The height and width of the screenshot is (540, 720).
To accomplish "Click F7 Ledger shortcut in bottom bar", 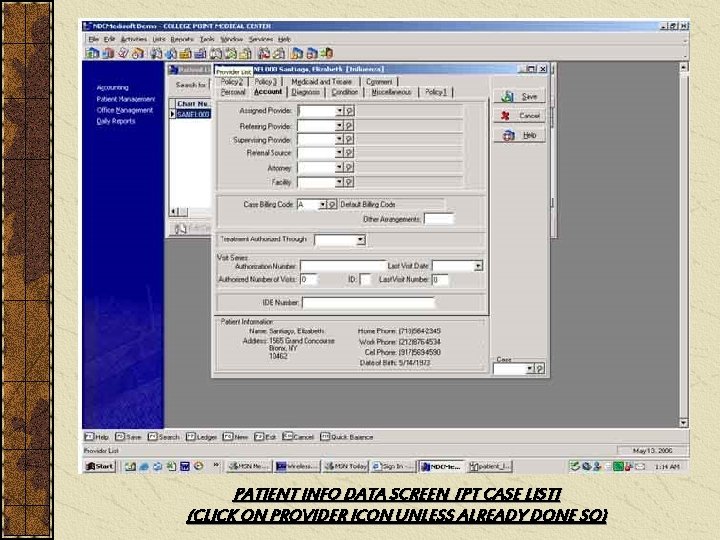I will tap(201, 437).
